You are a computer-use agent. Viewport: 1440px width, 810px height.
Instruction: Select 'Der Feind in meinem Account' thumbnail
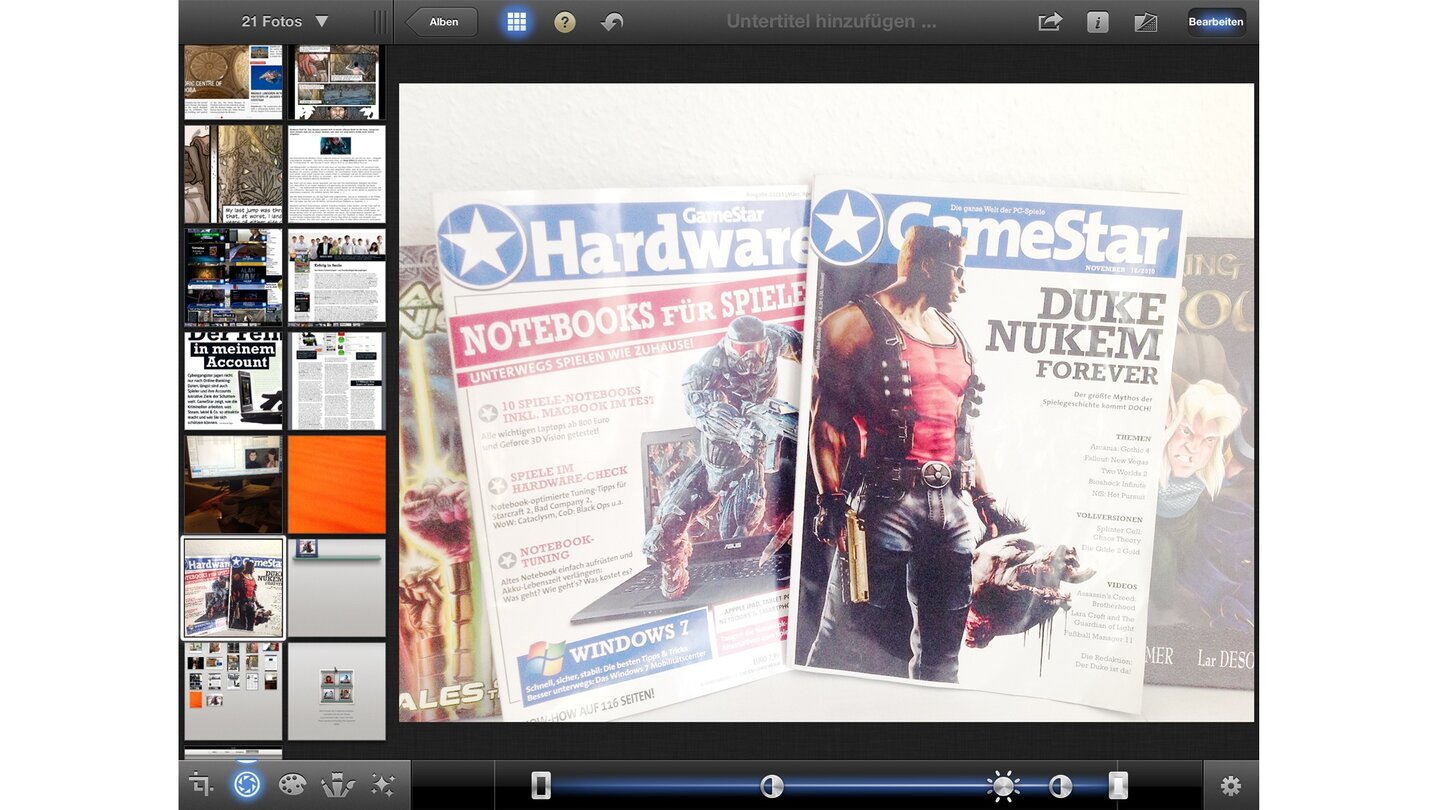tap(233, 381)
